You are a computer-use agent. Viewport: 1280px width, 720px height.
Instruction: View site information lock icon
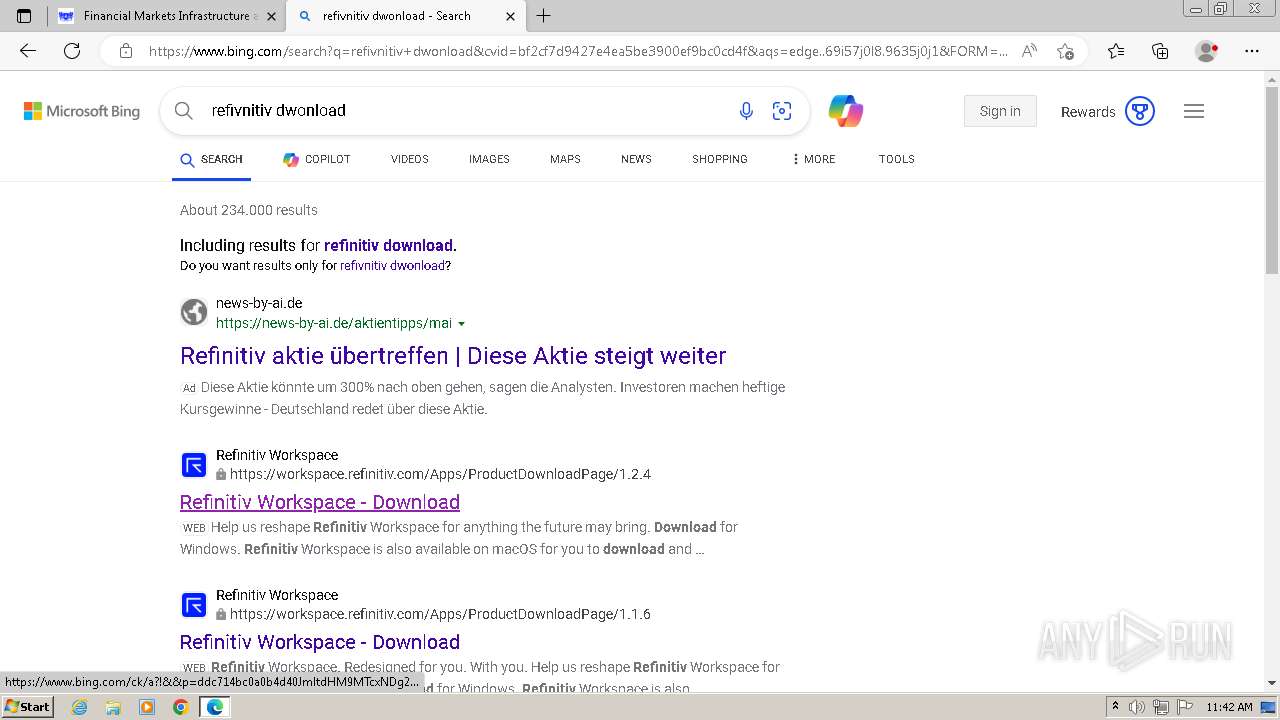pos(126,51)
